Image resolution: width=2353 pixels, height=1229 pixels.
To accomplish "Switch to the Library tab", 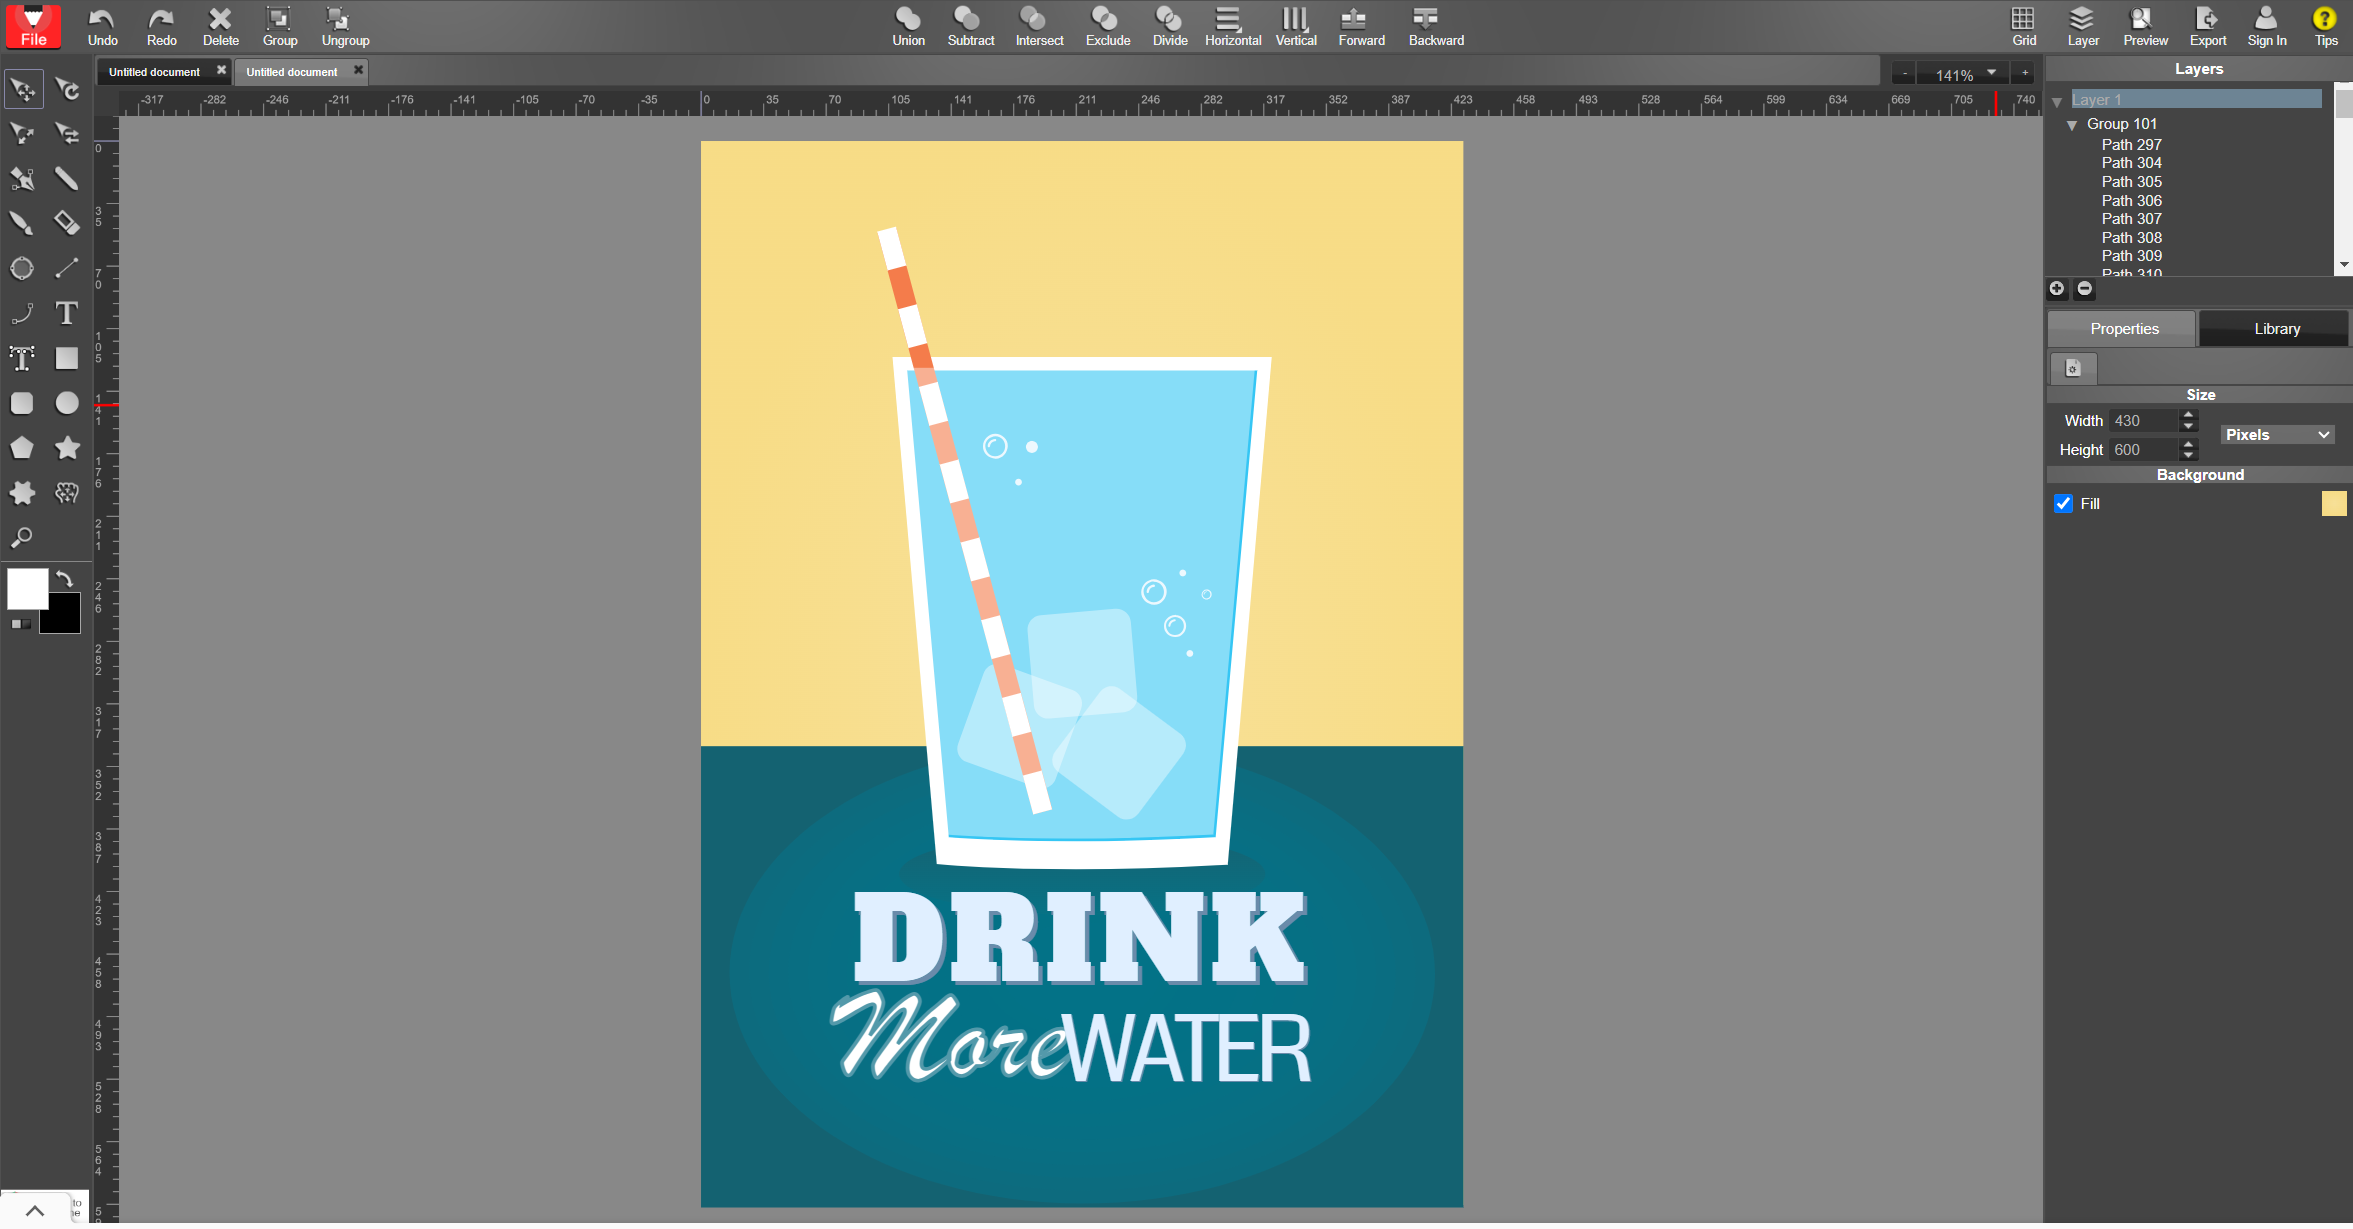I will pos(2276,329).
